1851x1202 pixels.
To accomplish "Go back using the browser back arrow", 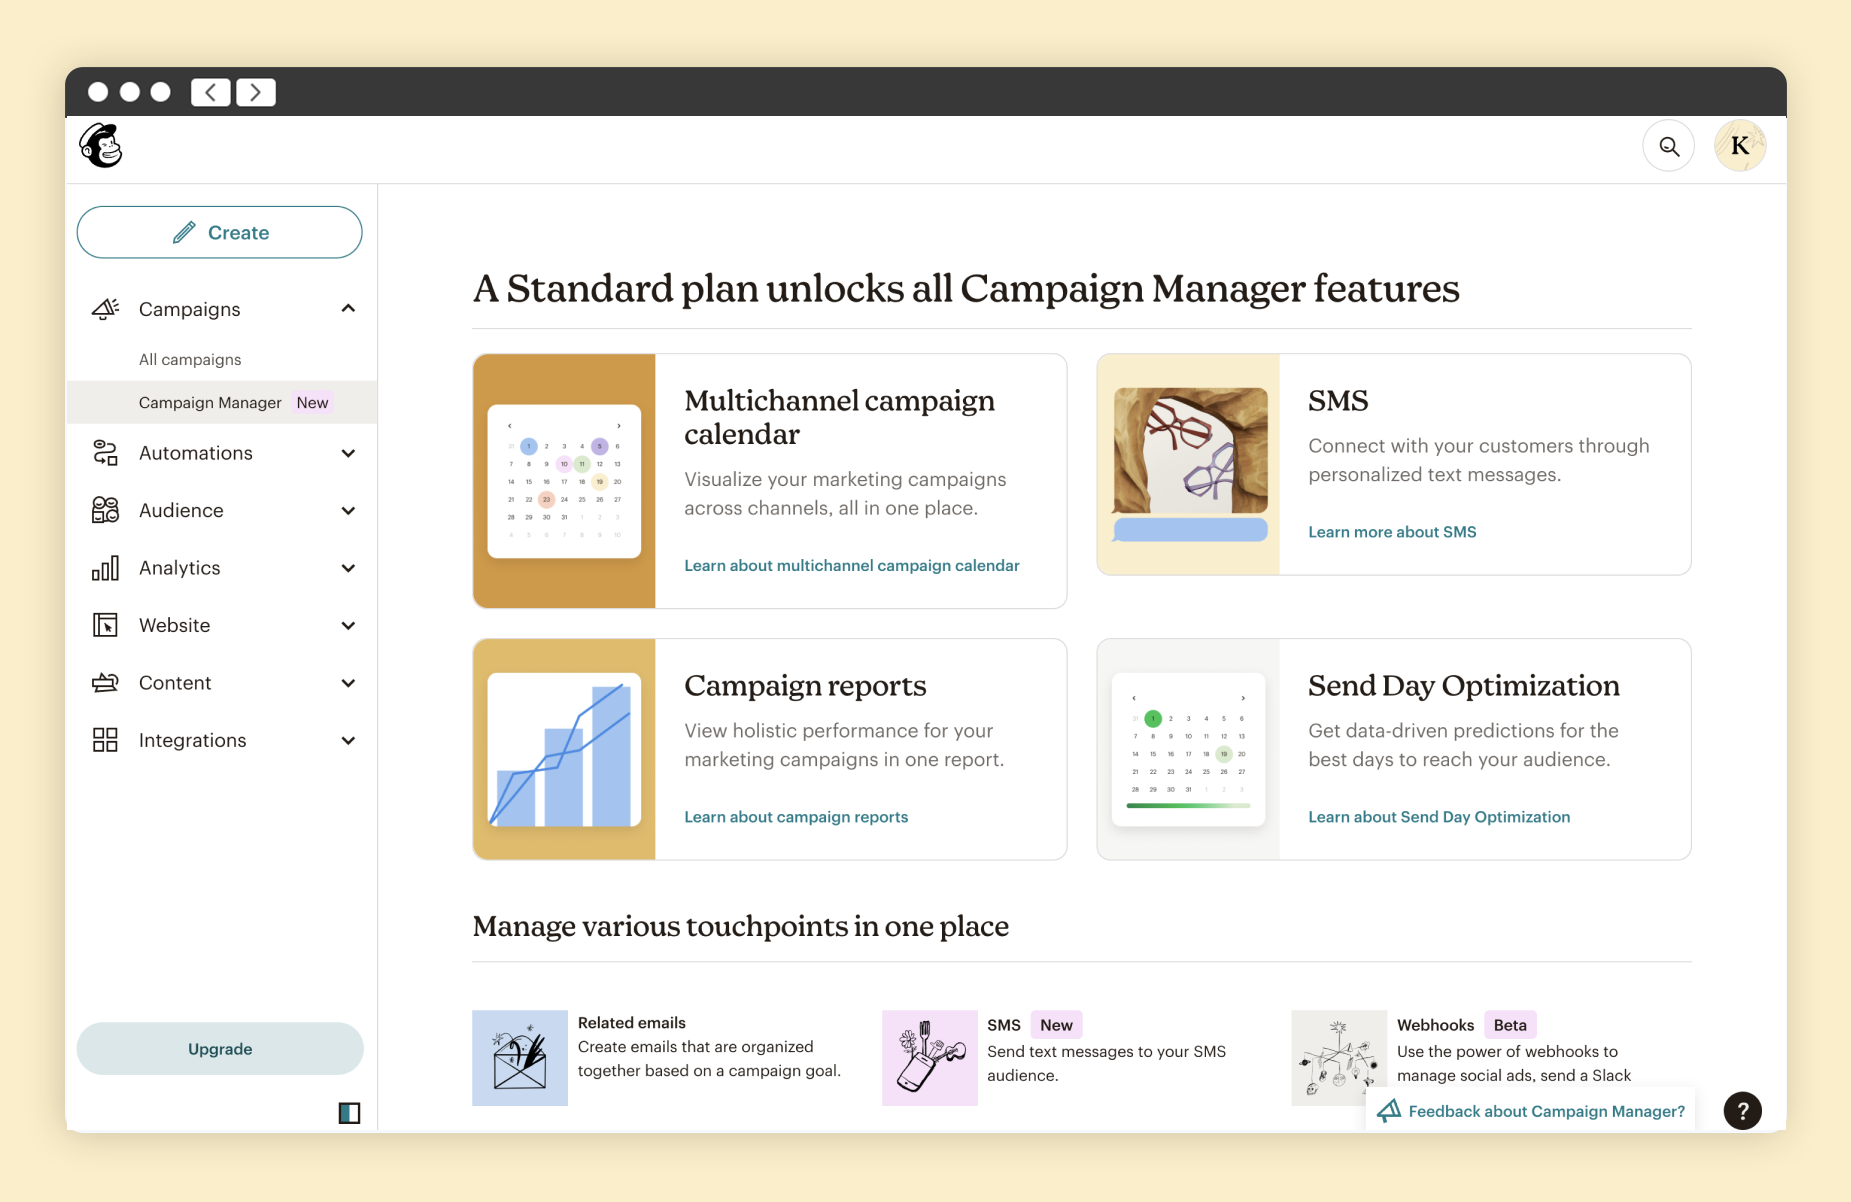I will [211, 92].
